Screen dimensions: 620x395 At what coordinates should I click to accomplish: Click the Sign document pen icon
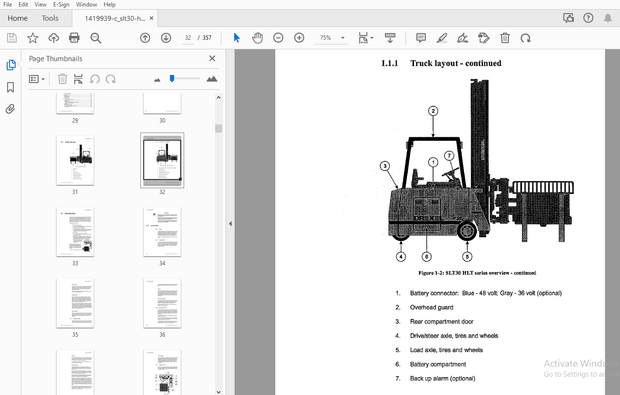[x=463, y=38]
